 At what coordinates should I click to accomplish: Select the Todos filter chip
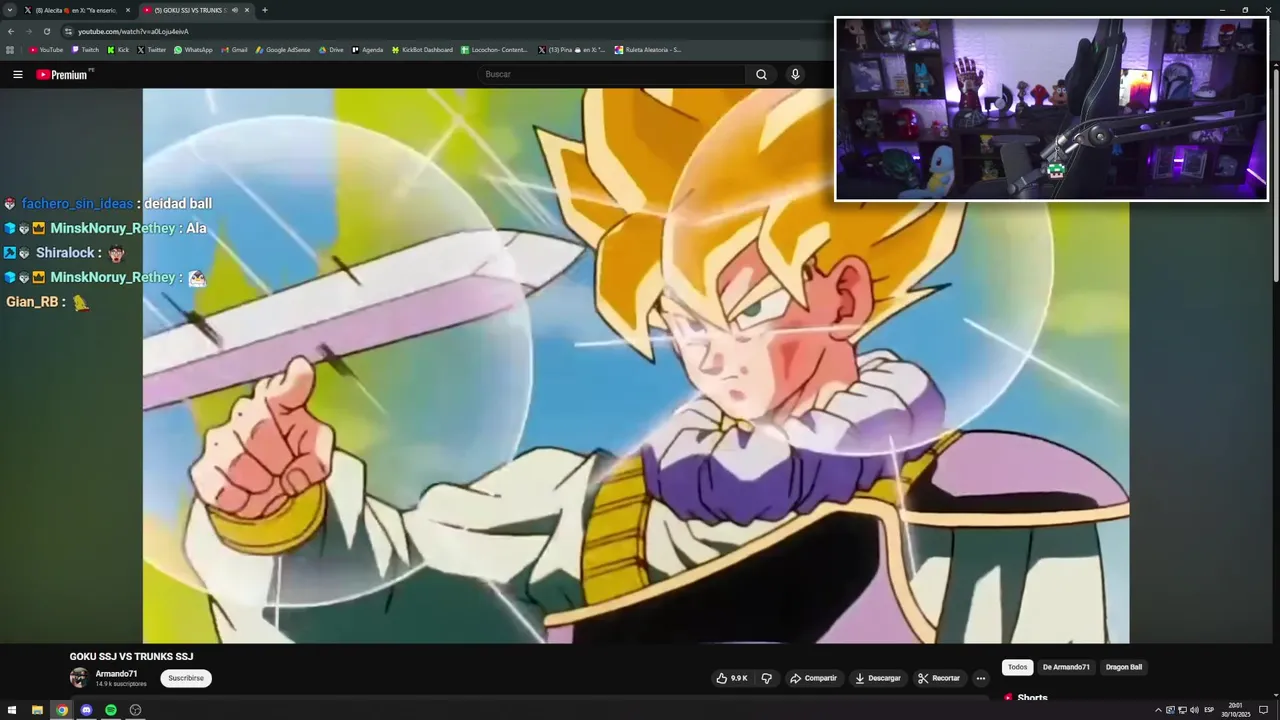pyautogui.click(x=1017, y=667)
